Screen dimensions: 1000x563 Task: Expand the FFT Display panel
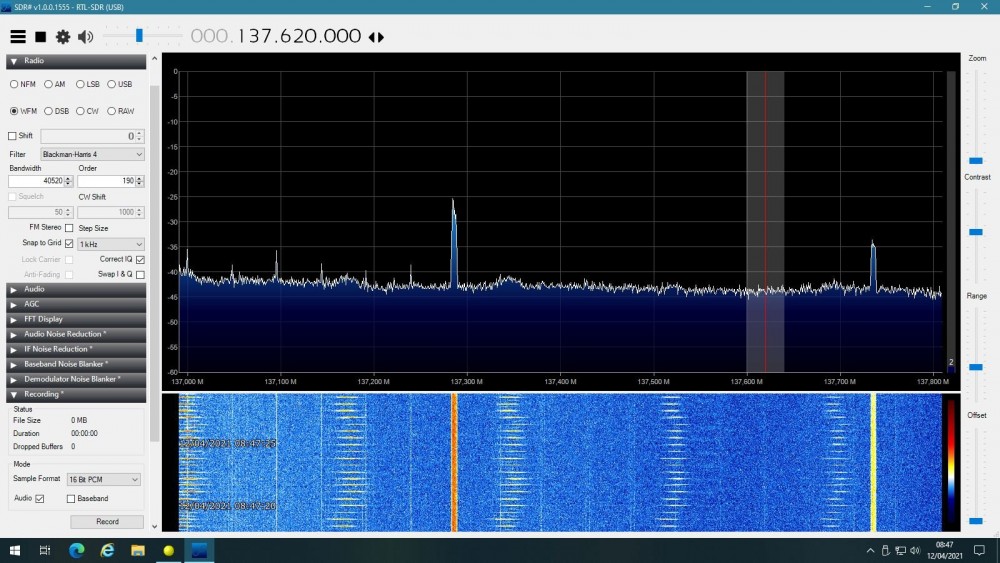pyautogui.click(x=76, y=319)
